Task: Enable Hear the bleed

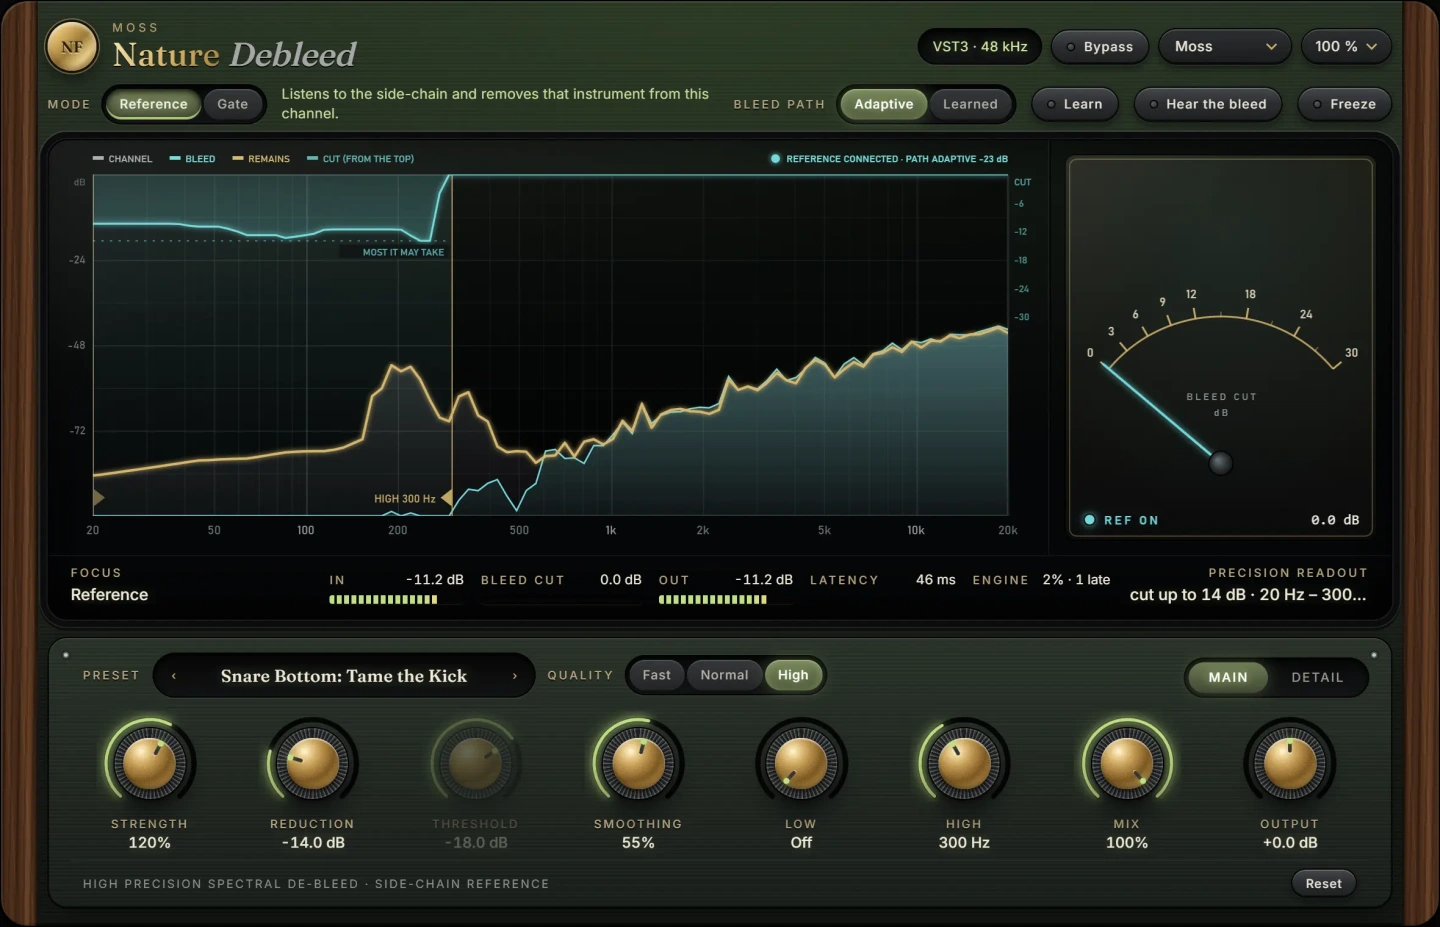Action: [x=1208, y=104]
